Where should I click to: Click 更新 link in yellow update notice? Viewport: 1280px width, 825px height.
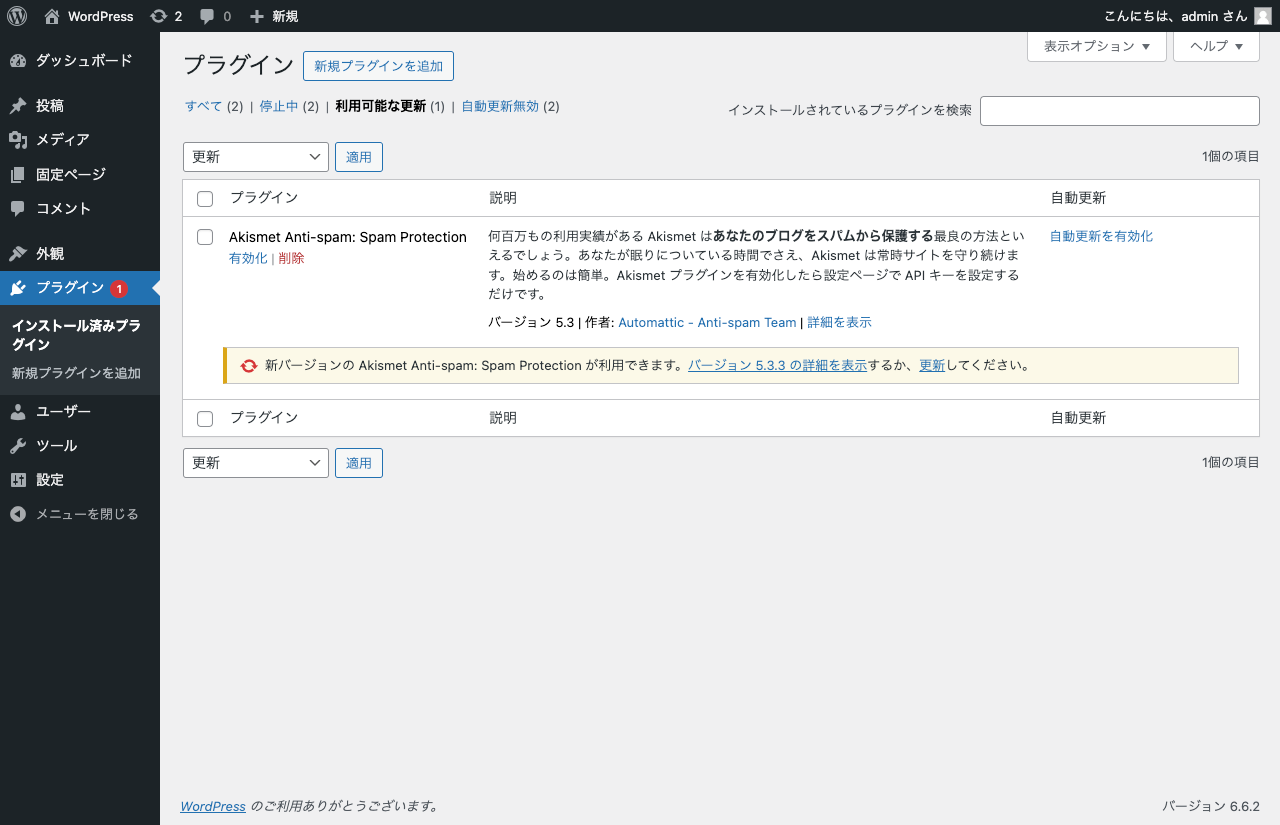pyautogui.click(x=932, y=365)
